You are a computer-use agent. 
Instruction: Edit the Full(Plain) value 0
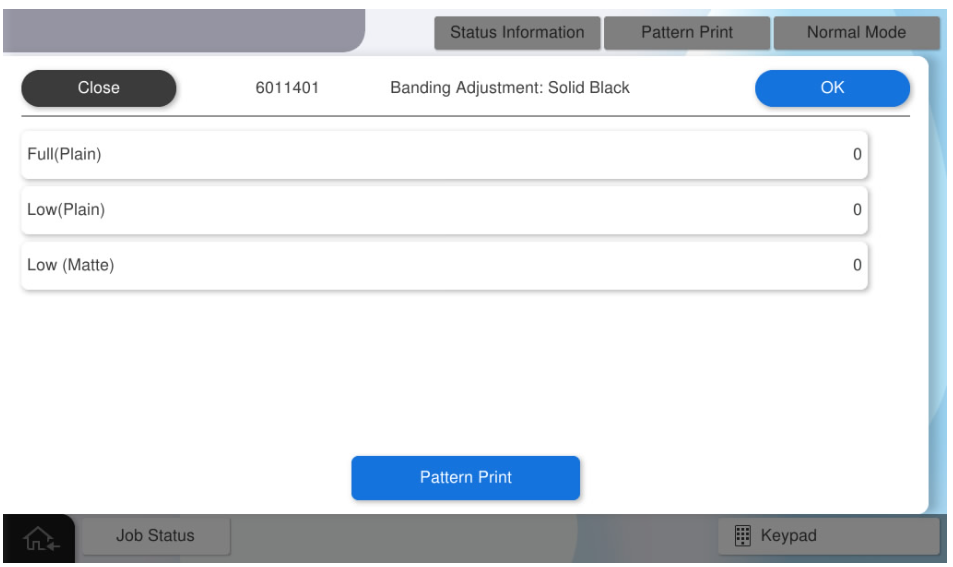(x=856, y=155)
